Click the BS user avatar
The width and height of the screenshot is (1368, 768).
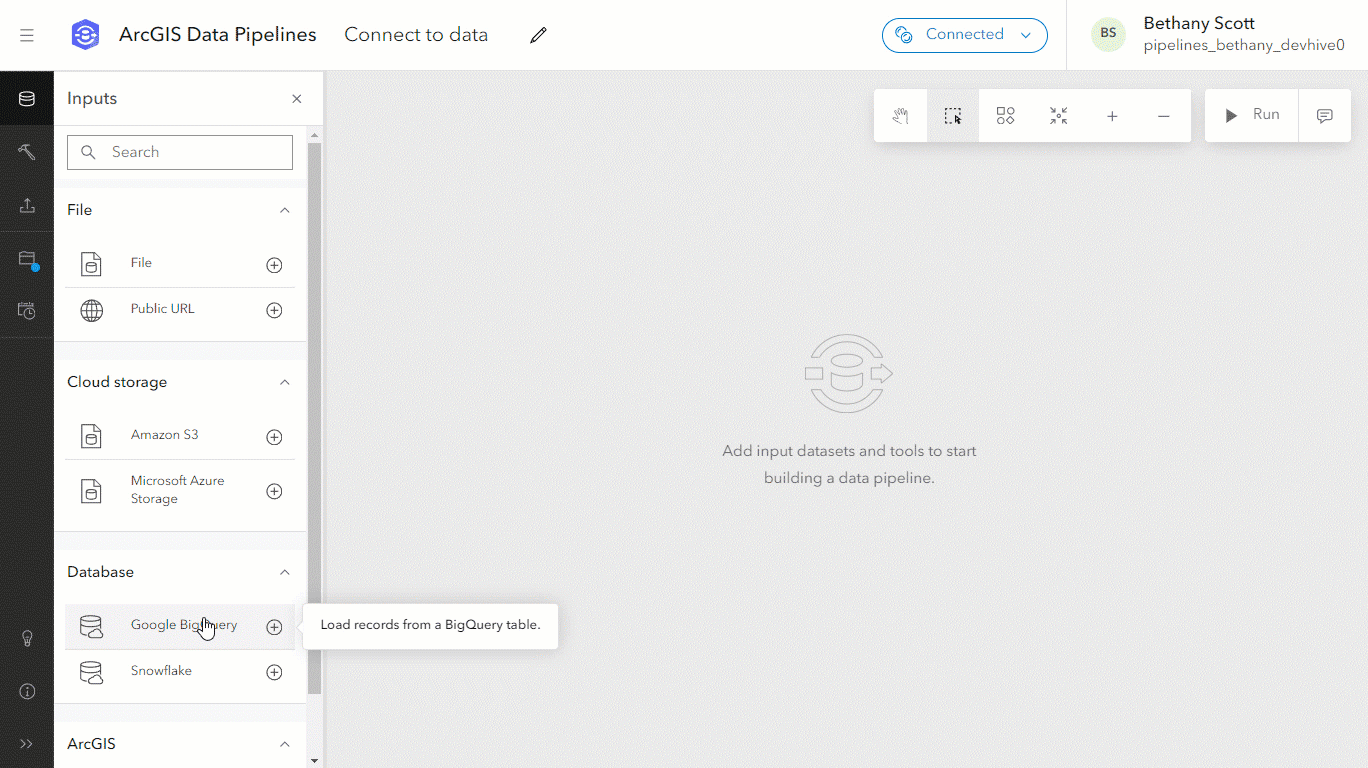(1108, 34)
